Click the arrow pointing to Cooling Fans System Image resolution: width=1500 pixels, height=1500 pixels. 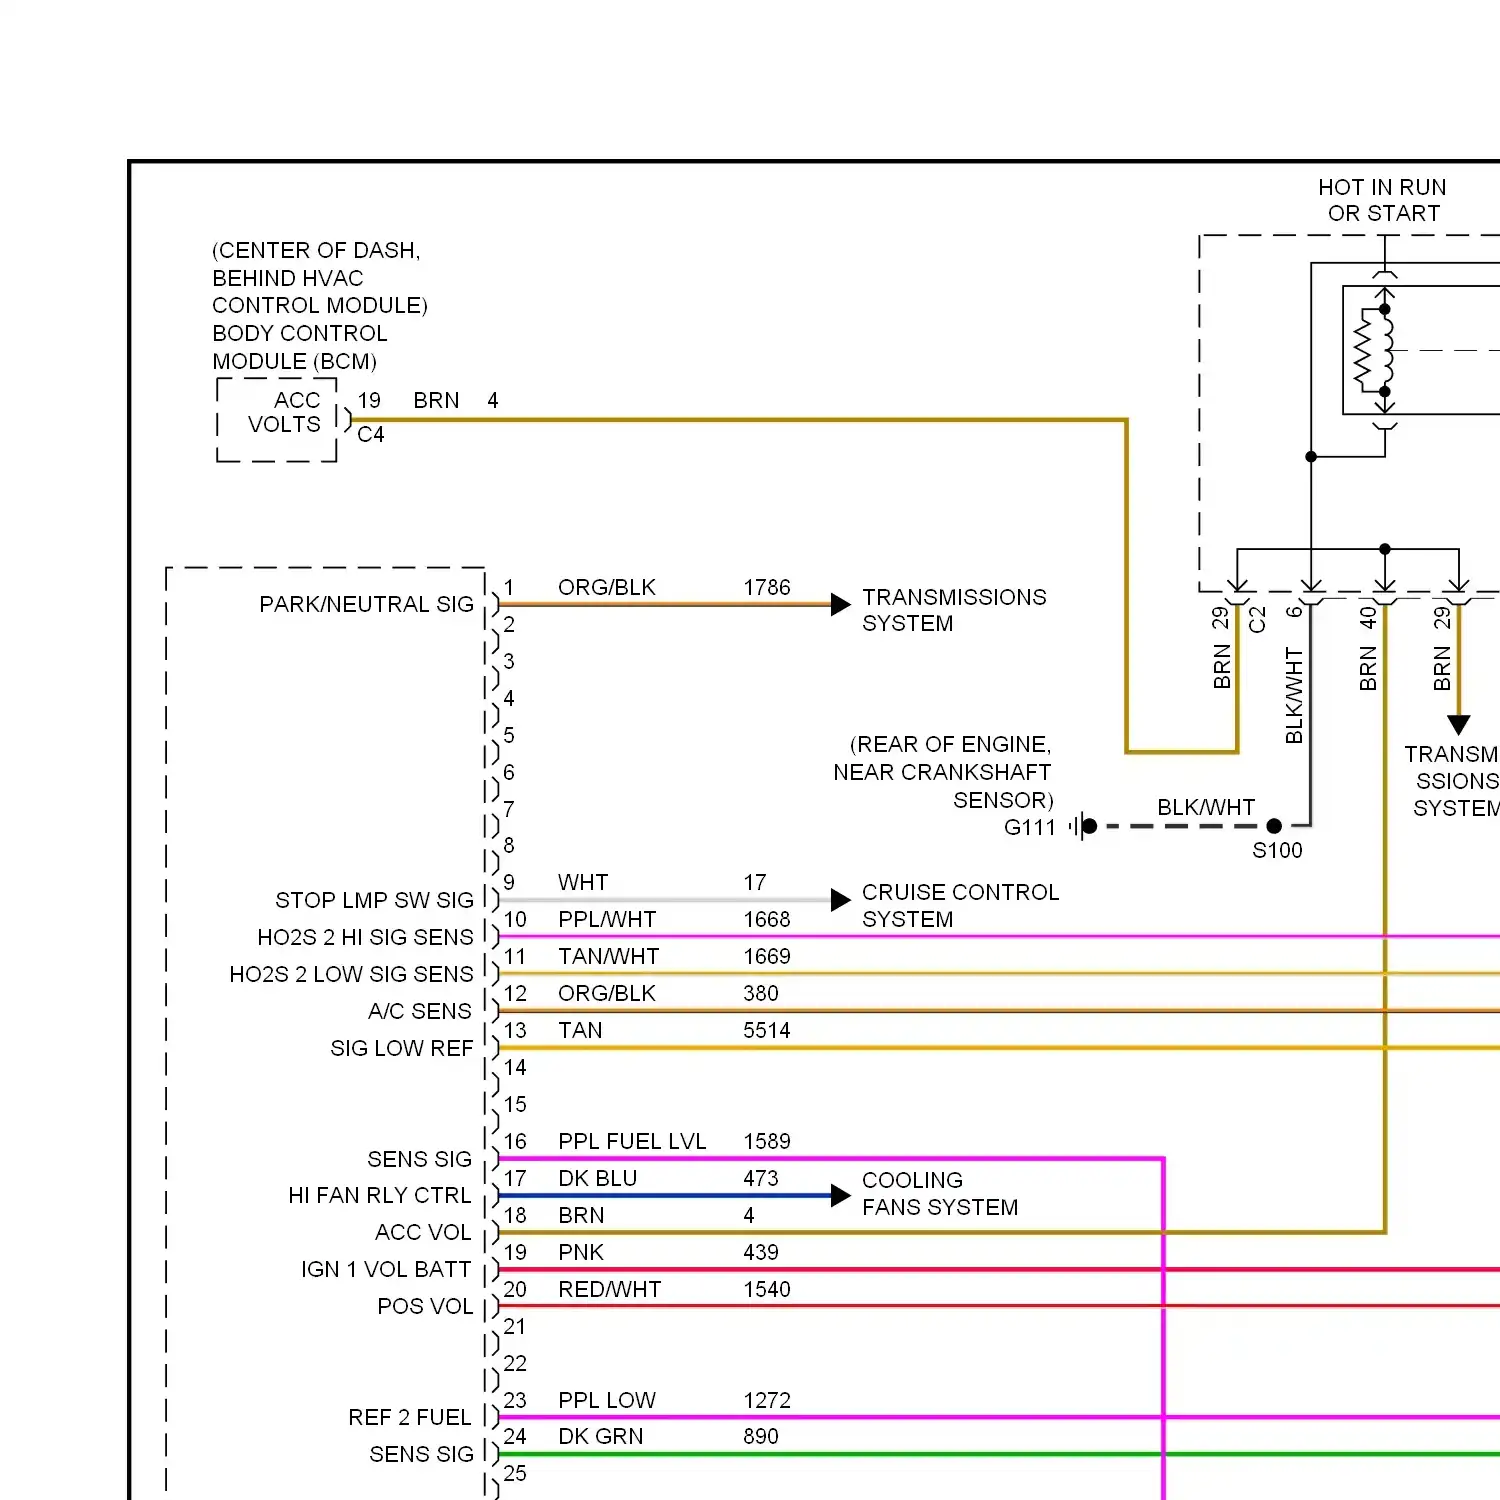(840, 1195)
